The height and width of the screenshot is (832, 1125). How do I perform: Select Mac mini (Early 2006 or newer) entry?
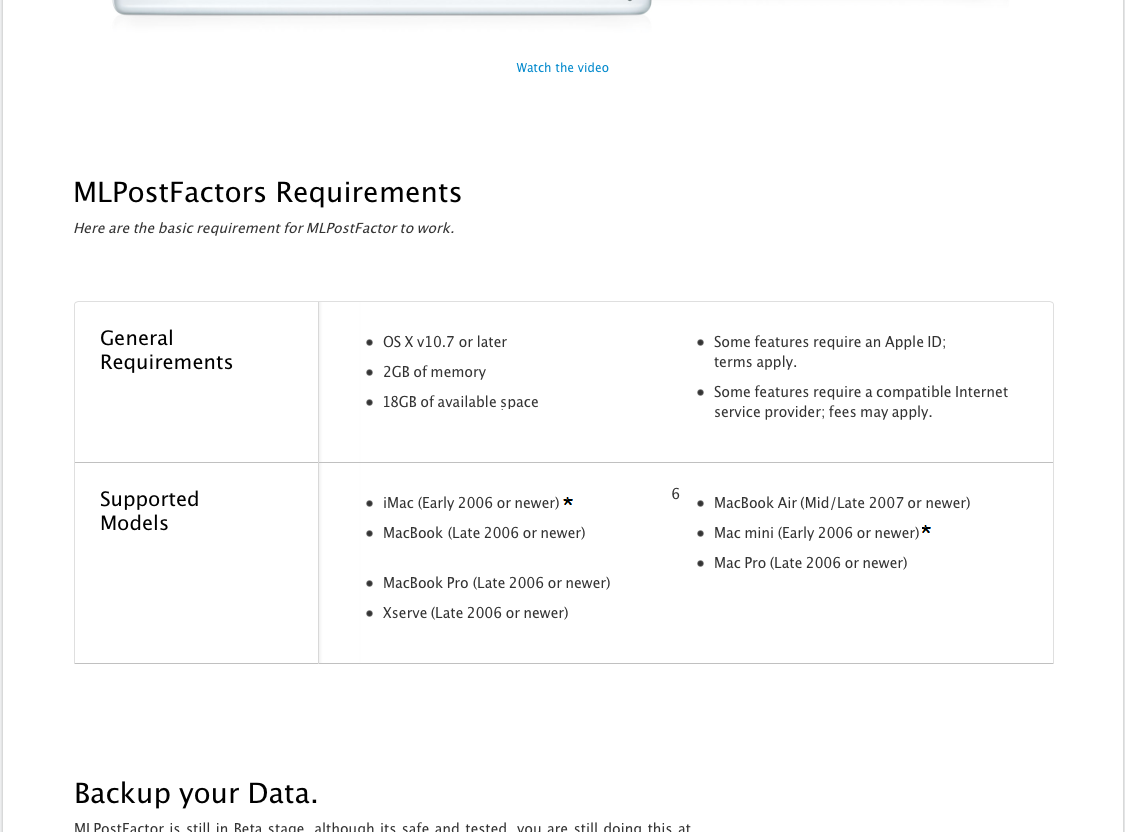[x=816, y=533]
